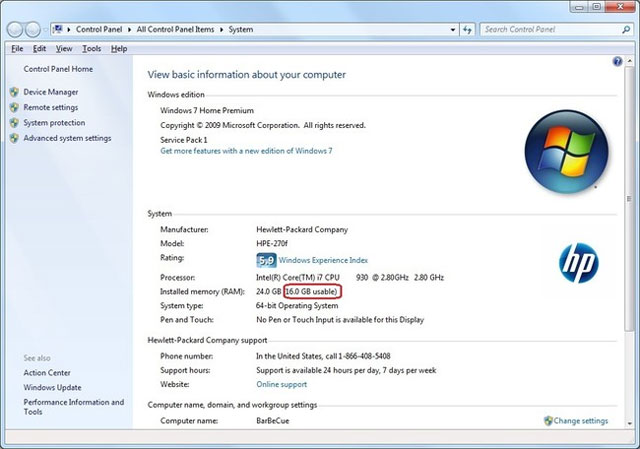Viewport: 640px width, 449px height.
Task: Open the address bar history dropdown arrow
Action: click(453, 29)
